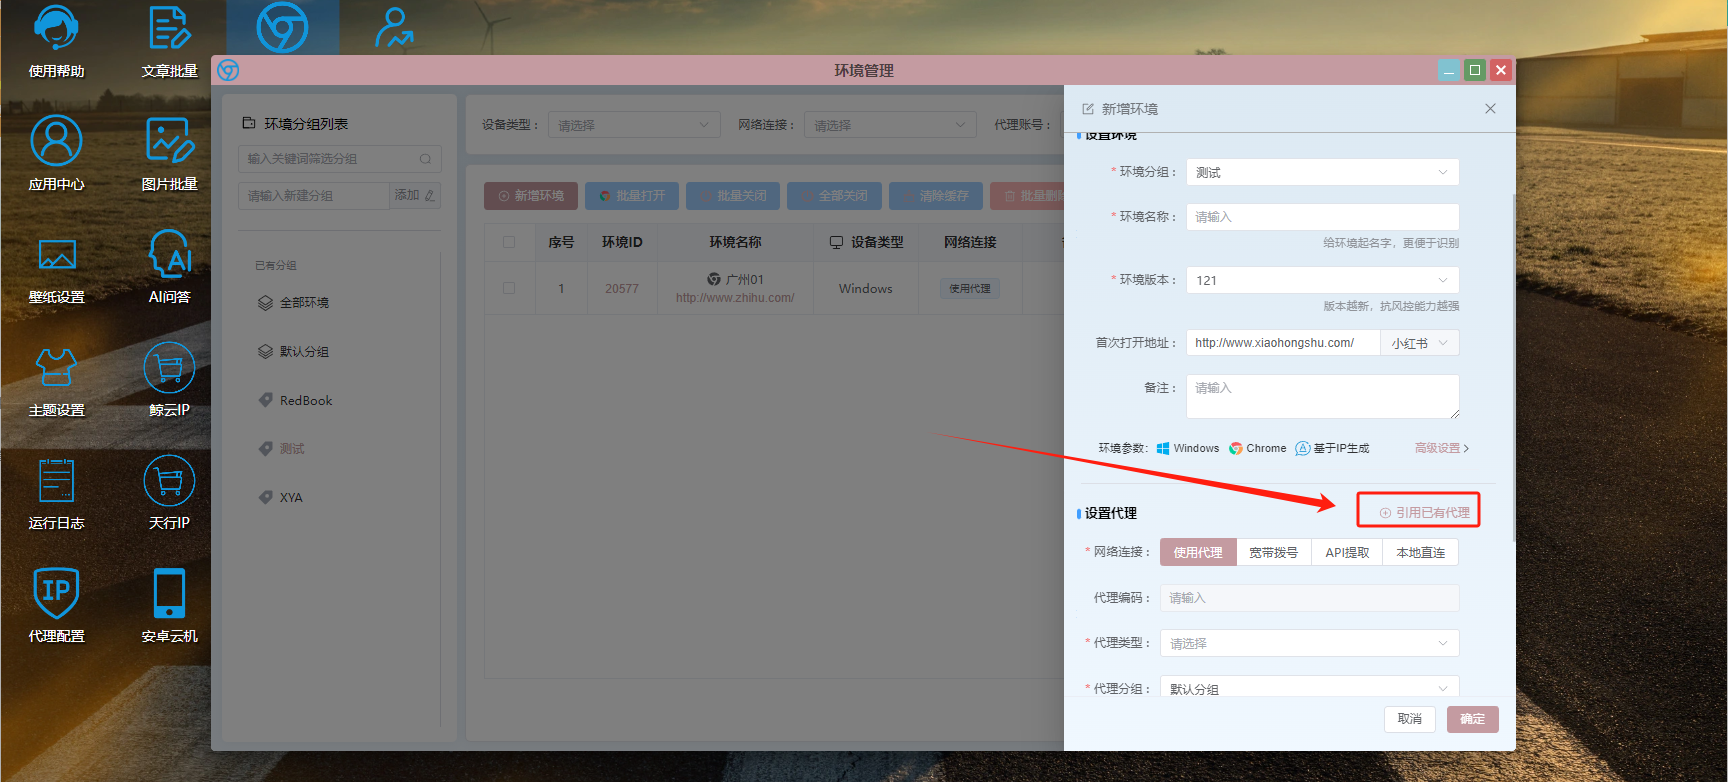
Task: Click the 取消 button
Action: tap(1410, 719)
